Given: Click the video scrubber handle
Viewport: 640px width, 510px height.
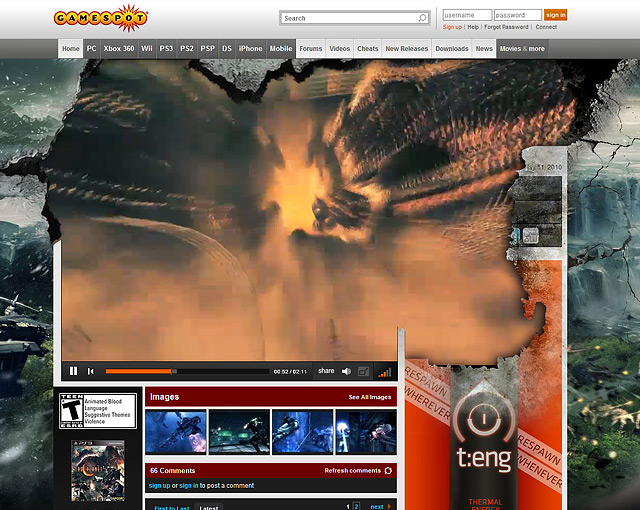Looking at the screenshot, I should [x=174, y=371].
